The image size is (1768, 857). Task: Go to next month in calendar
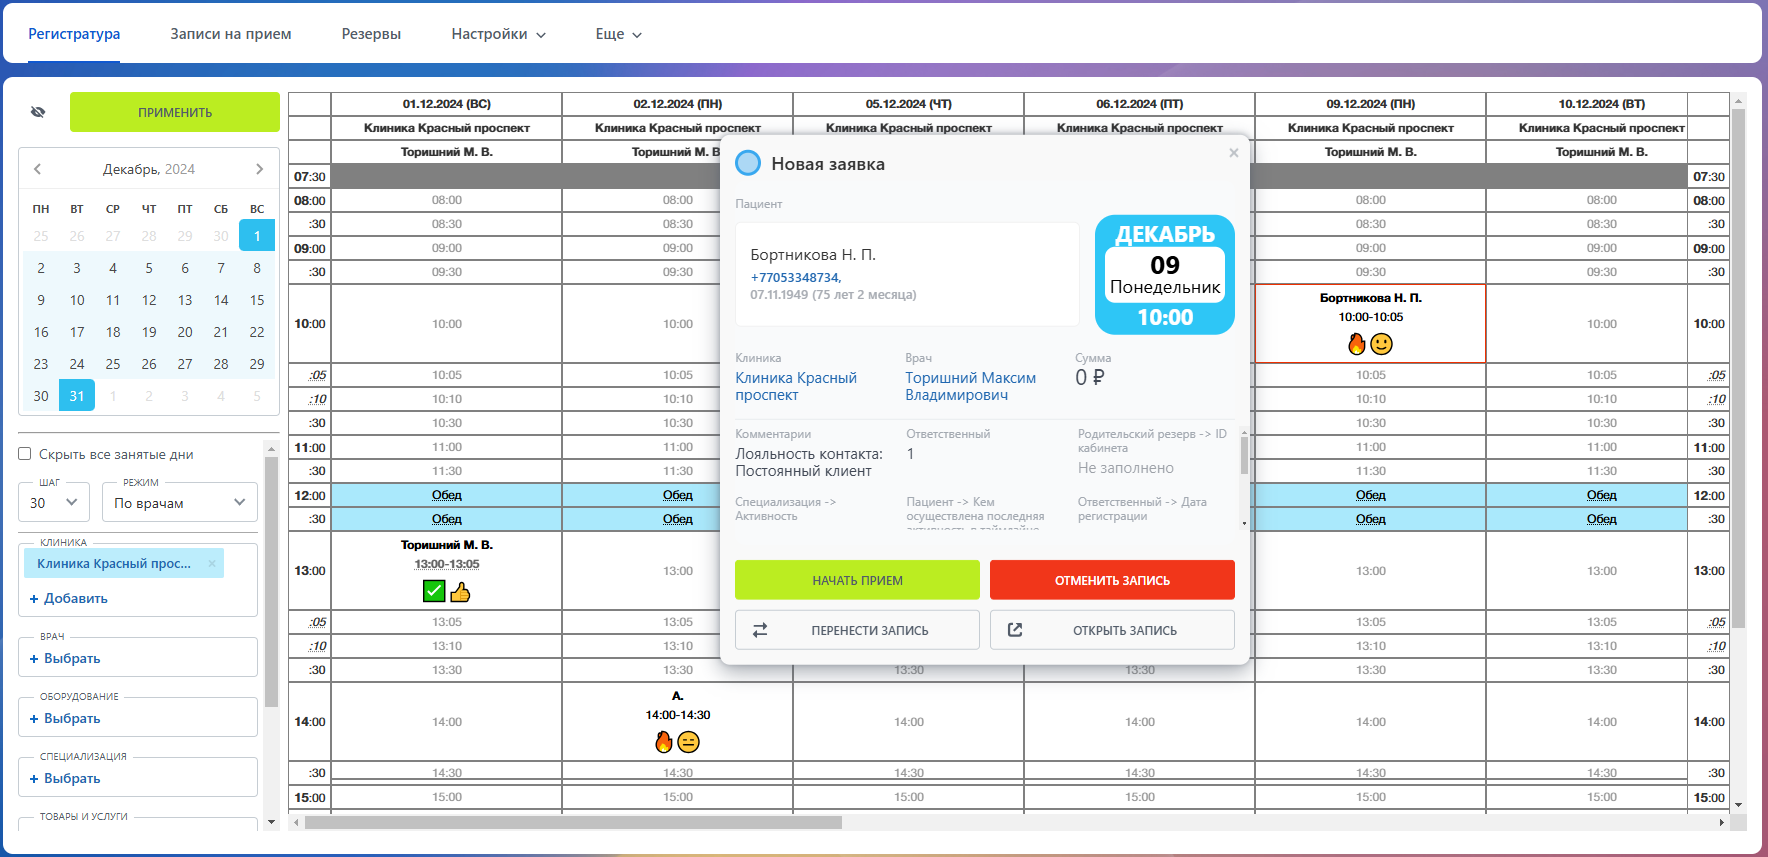tap(260, 169)
